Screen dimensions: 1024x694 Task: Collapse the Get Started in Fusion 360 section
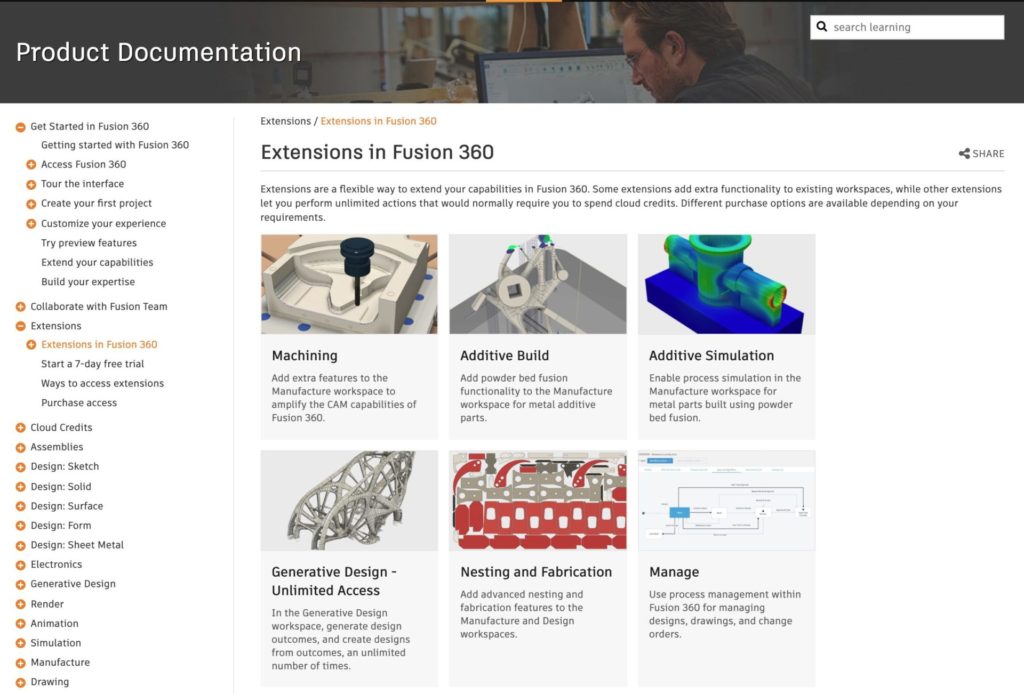(20, 126)
